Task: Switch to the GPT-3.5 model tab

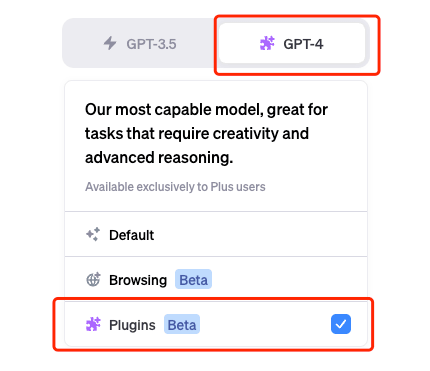Action: point(140,43)
